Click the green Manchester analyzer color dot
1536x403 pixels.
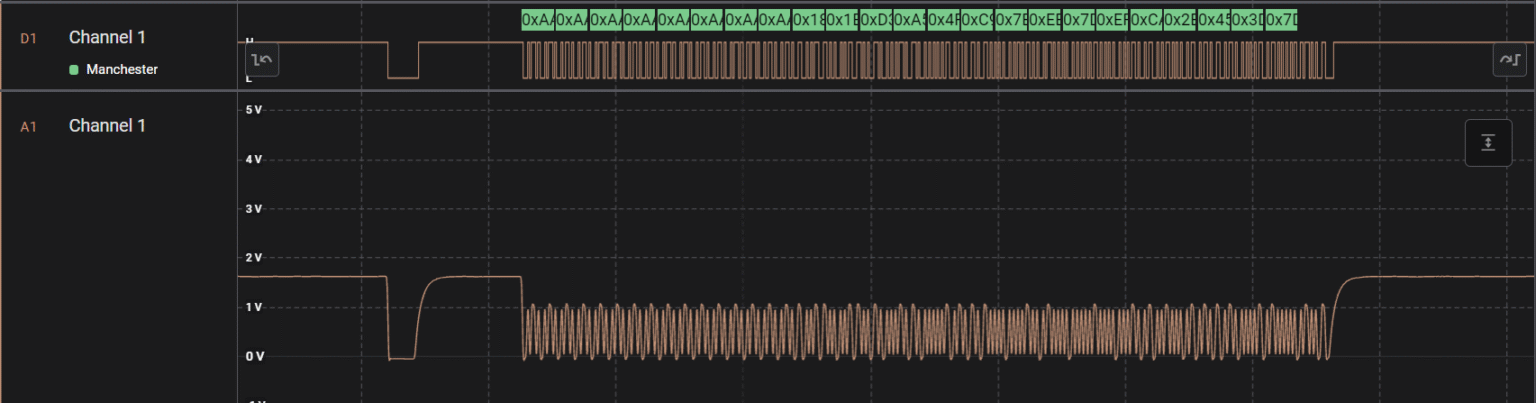click(x=74, y=70)
